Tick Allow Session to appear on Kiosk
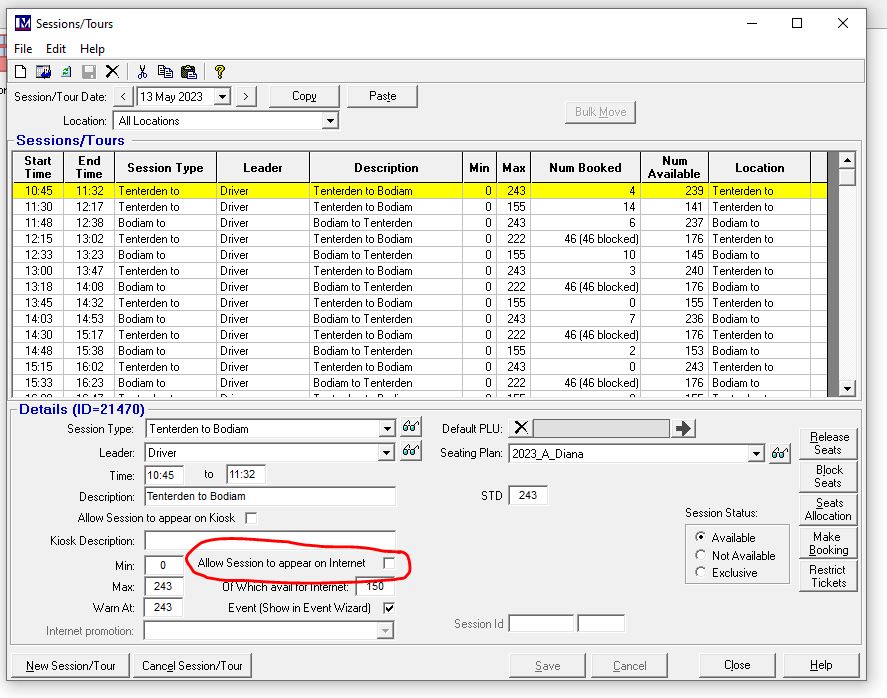The height and width of the screenshot is (698, 887). [x=251, y=518]
